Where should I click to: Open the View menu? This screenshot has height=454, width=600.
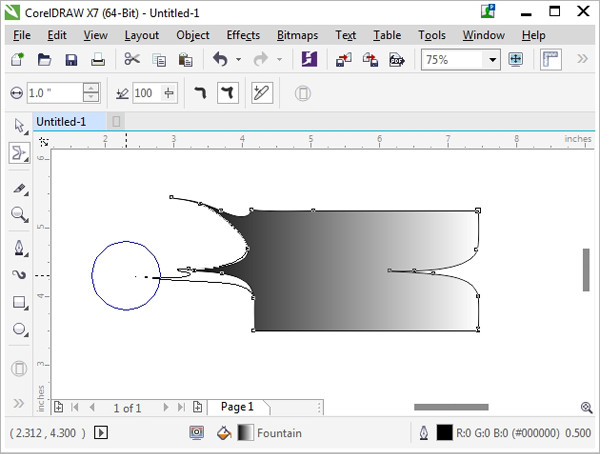click(96, 35)
